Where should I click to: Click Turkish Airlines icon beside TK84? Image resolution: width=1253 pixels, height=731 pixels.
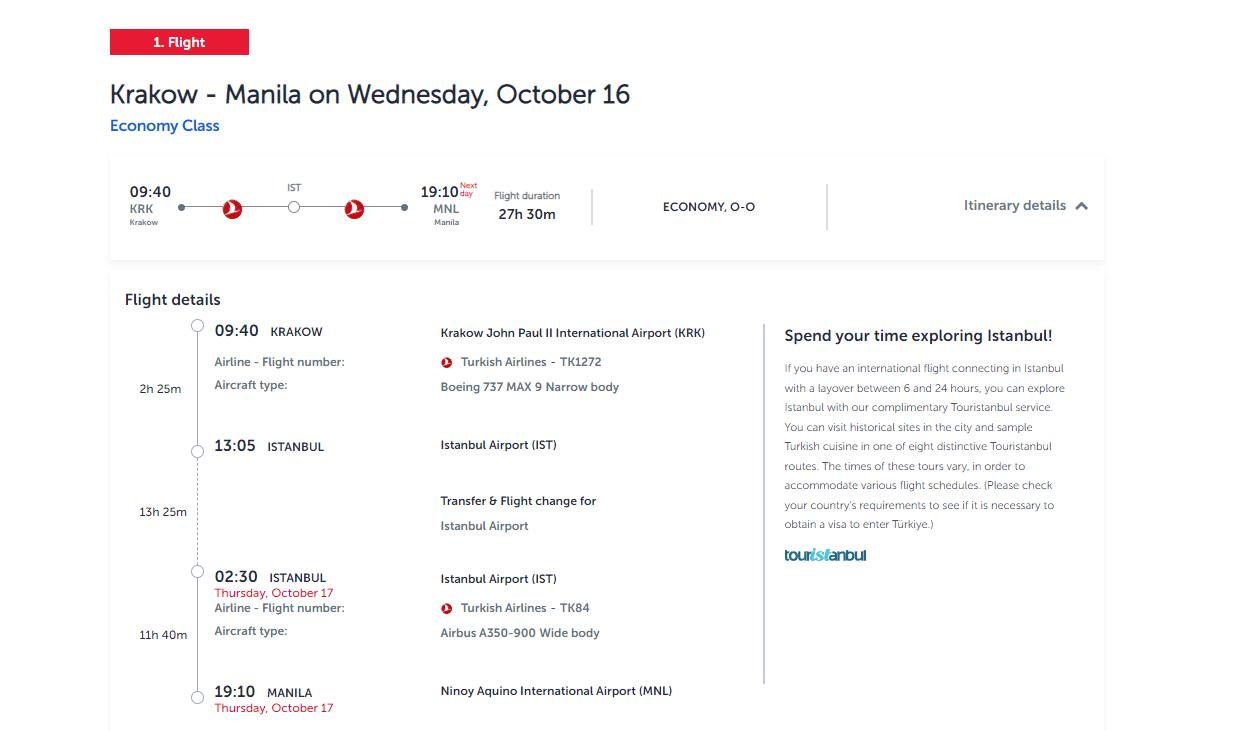coord(447,608)
